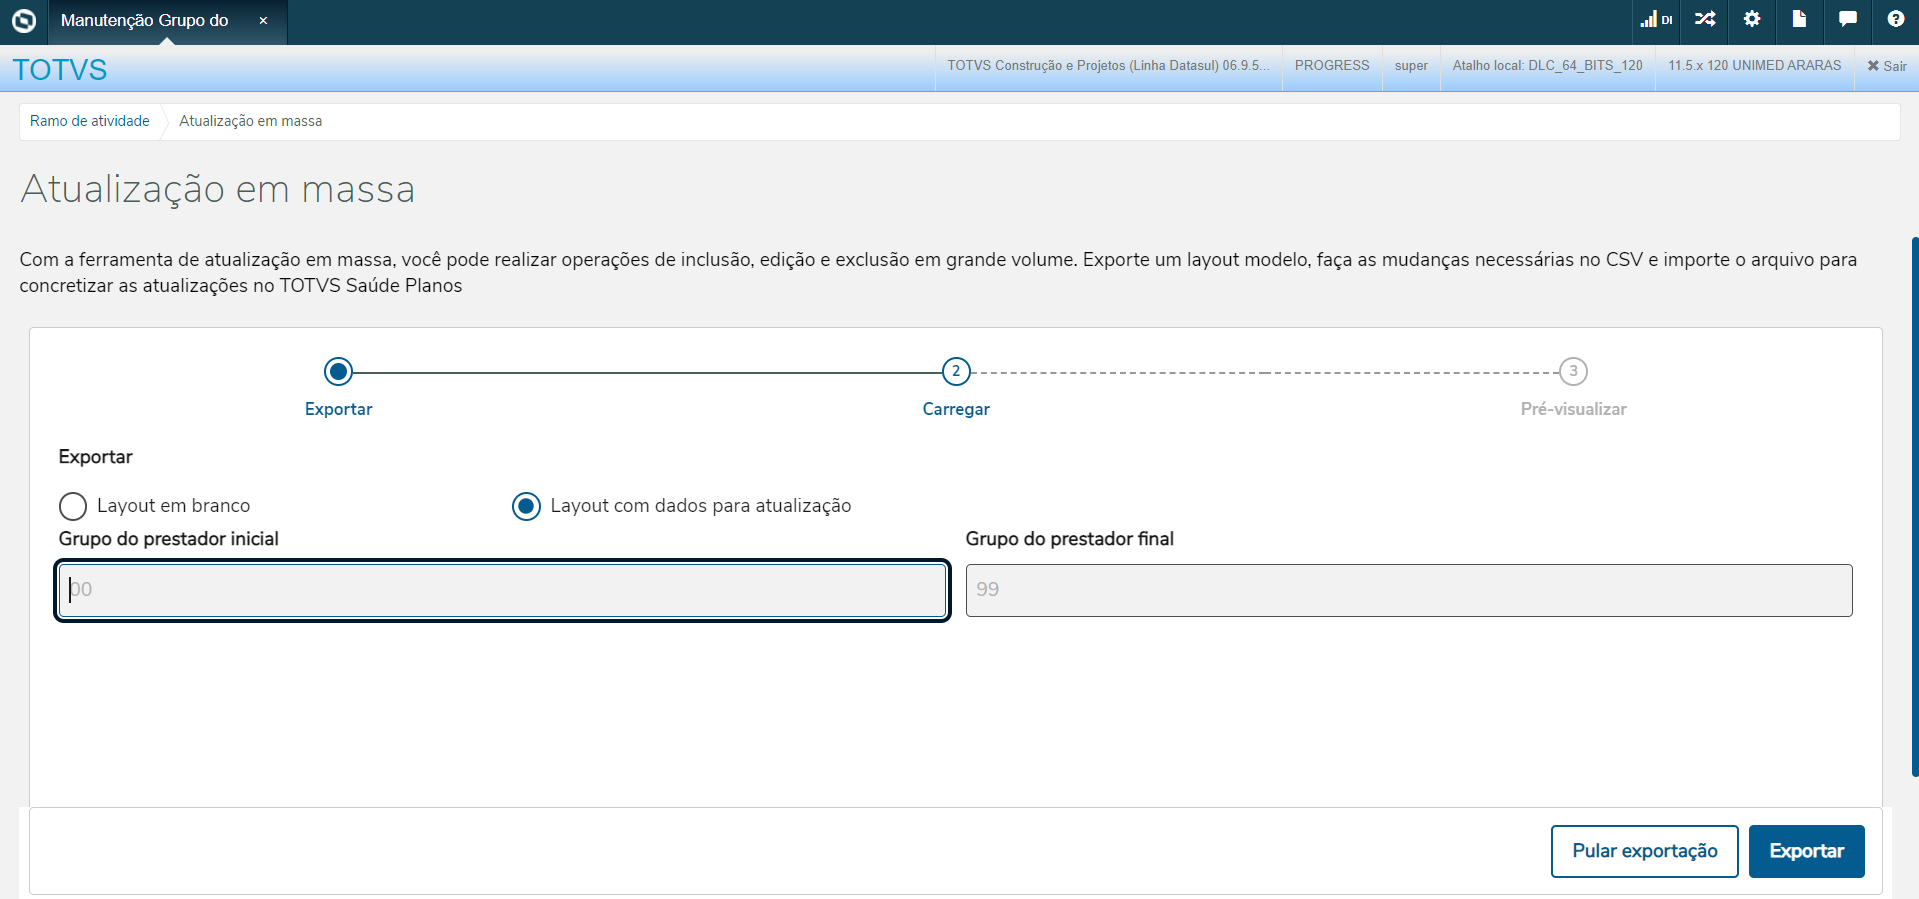Click the blue Exportar button
1919x899 pixels.
tap(1806, 851)
